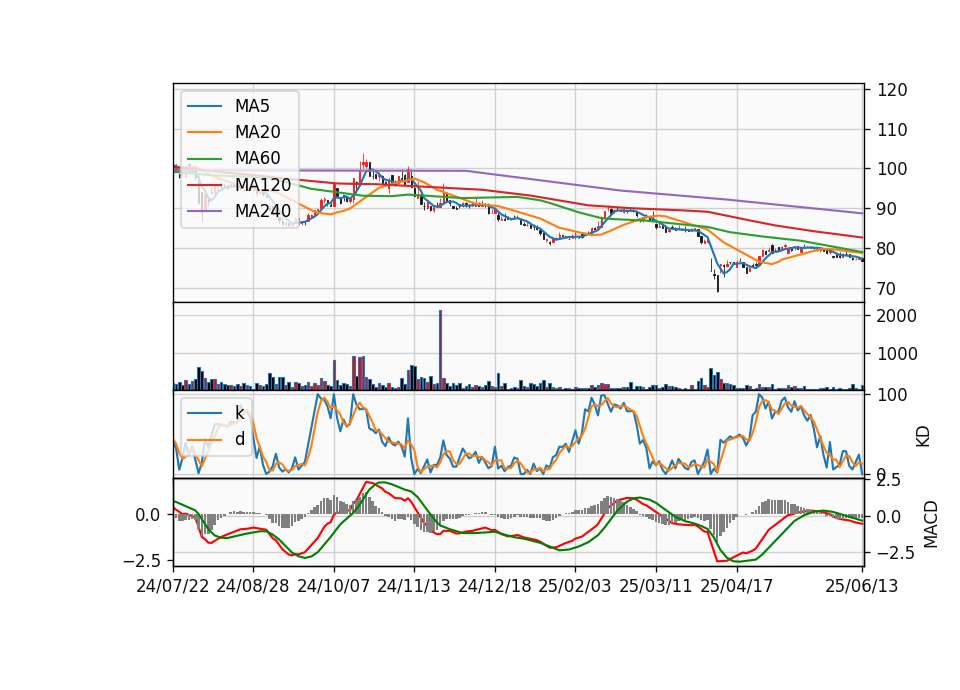The image size is (960, 690).
Task: Click the tallest volume spike bar
Action: pos(440,350)
